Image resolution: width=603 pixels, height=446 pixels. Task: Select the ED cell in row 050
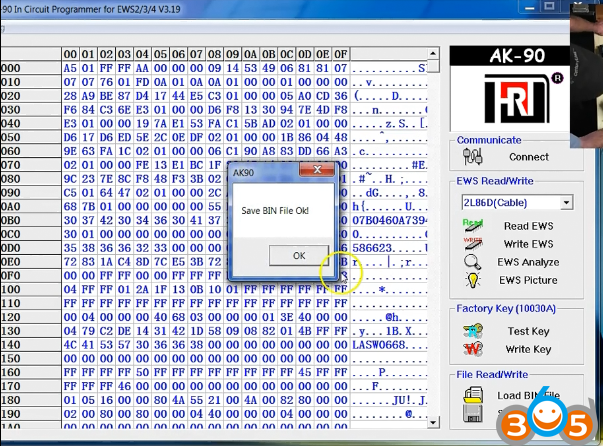pyautogui.click(x=124, y=137)
